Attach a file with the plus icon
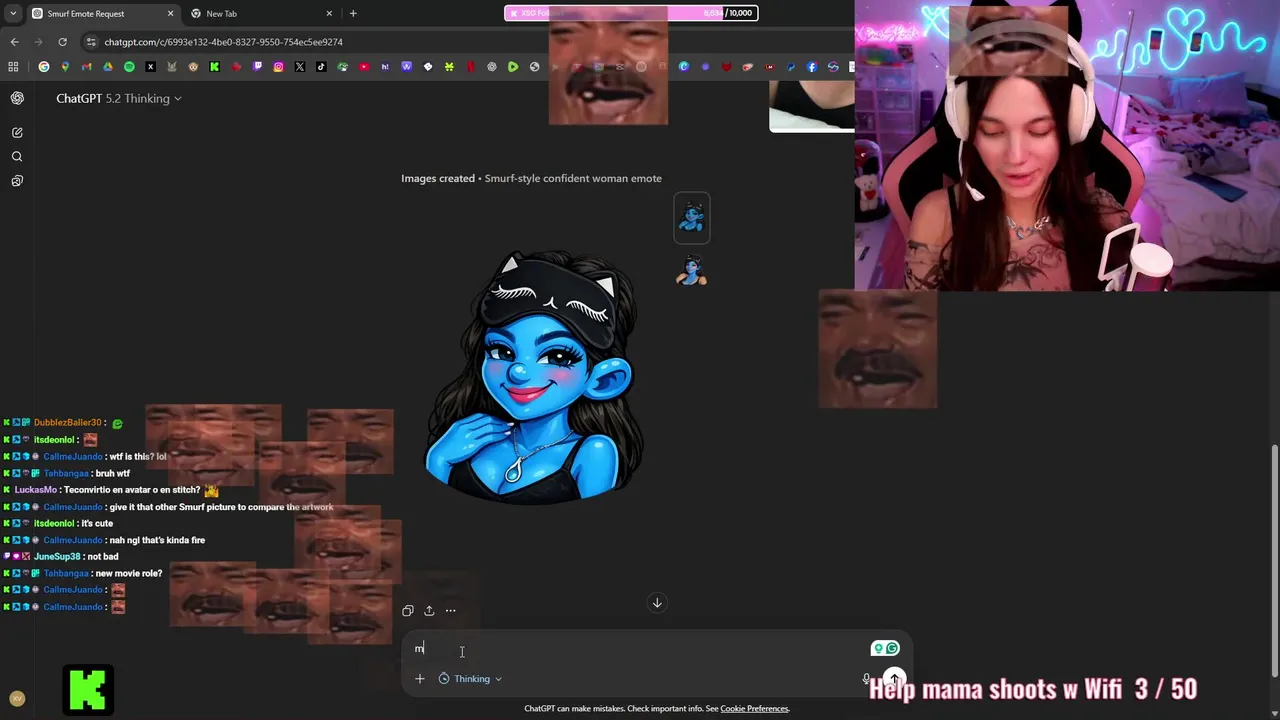This screenshot has height=720, width=1280. (x=420, y=679)
